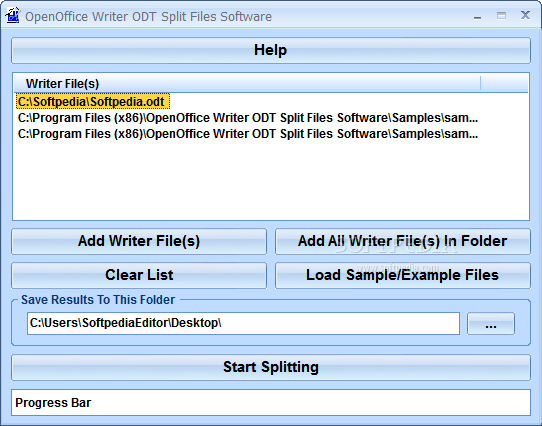542x426 pixels.
Task: Click Add All Writer File(s) In Folder
Action: (403, 241)
